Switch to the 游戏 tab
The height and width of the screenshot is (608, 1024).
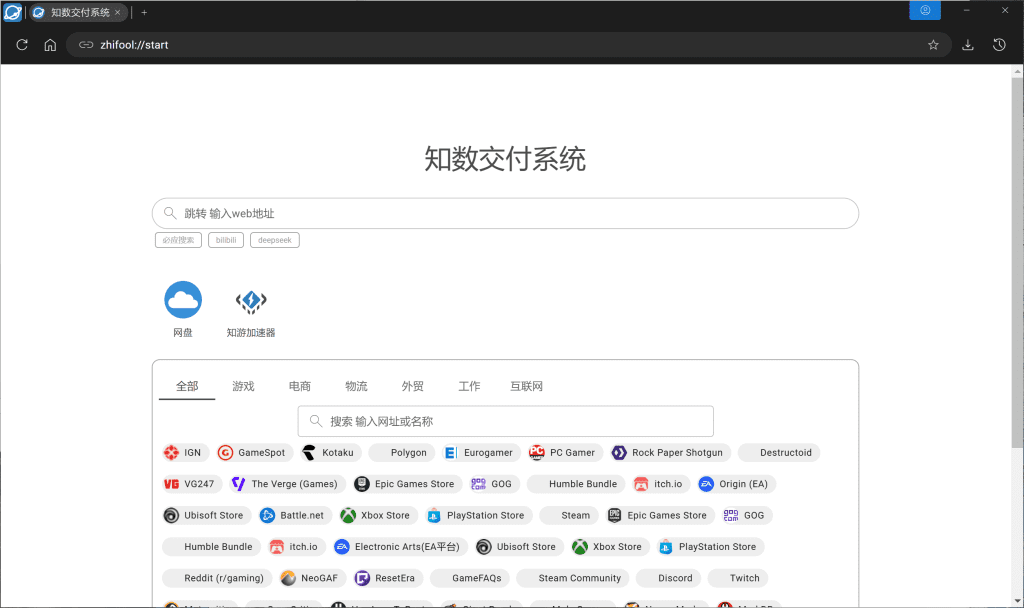point(243,386)
